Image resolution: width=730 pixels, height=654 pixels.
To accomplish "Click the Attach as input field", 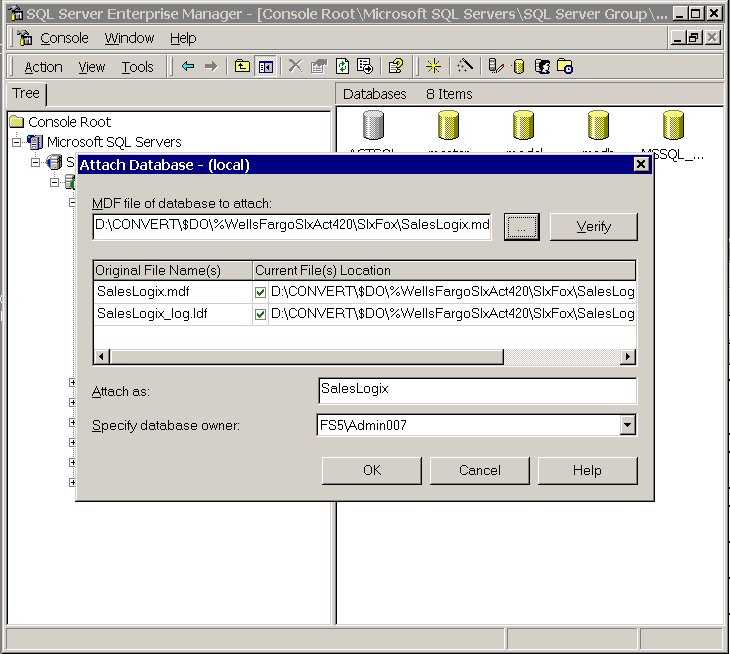I will (x=477, y=391).
